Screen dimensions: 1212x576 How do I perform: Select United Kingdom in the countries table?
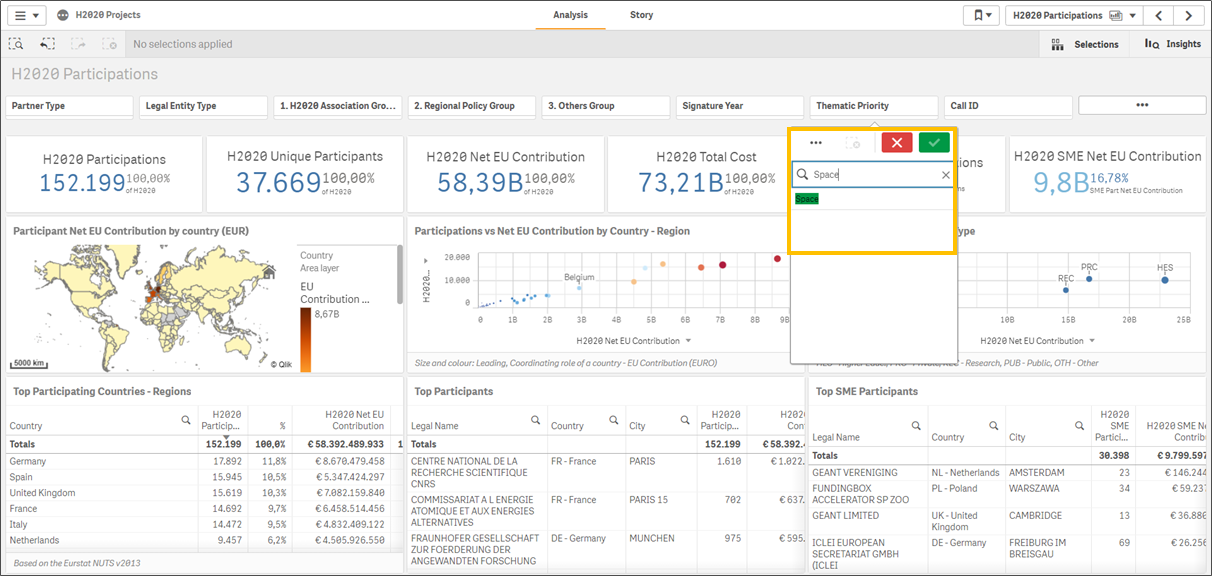click(x=42, y=493)
